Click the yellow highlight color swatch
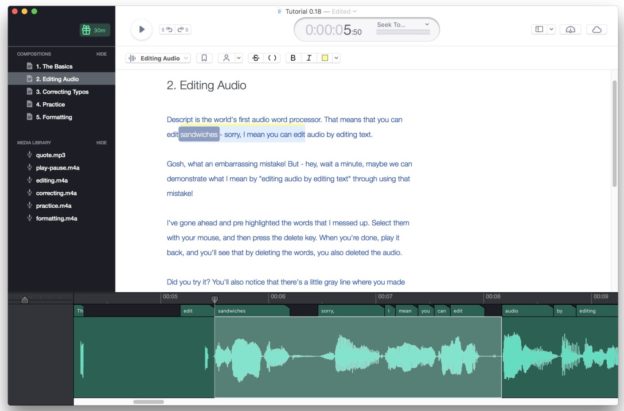This screenshot has width=624, height=411. [x=325, y=58]
